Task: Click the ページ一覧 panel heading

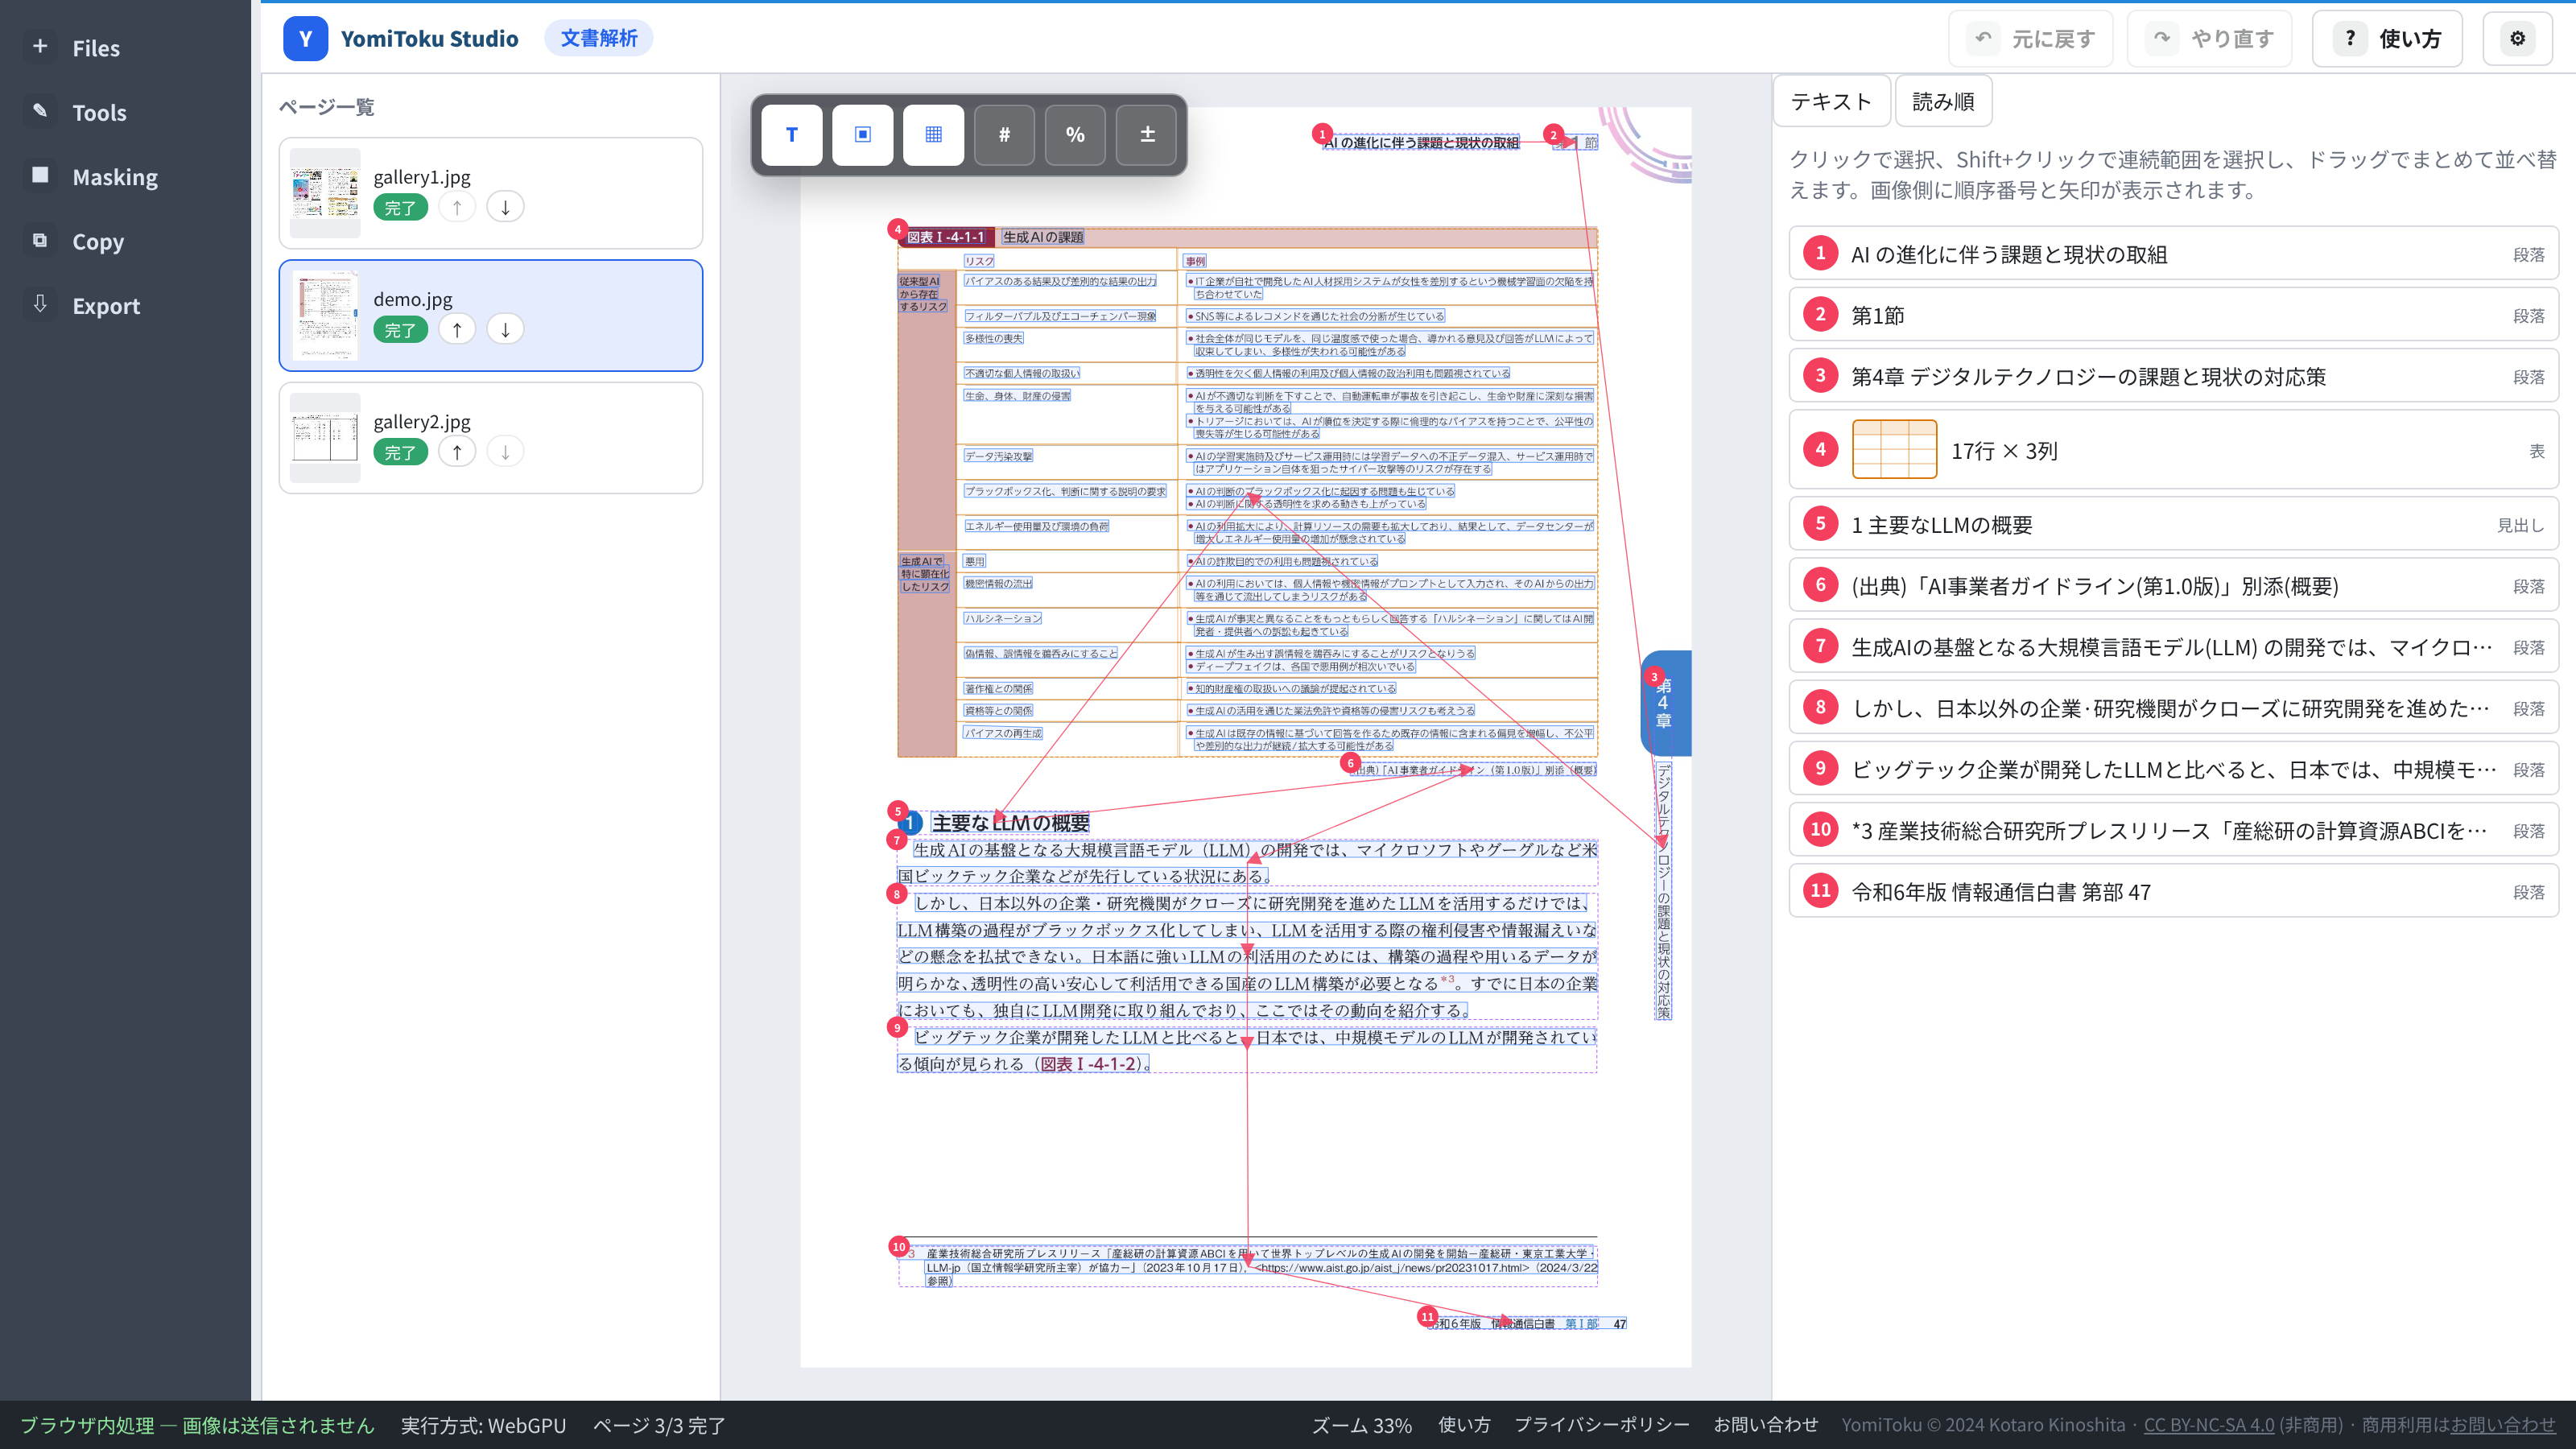Action: click(327, 107)
